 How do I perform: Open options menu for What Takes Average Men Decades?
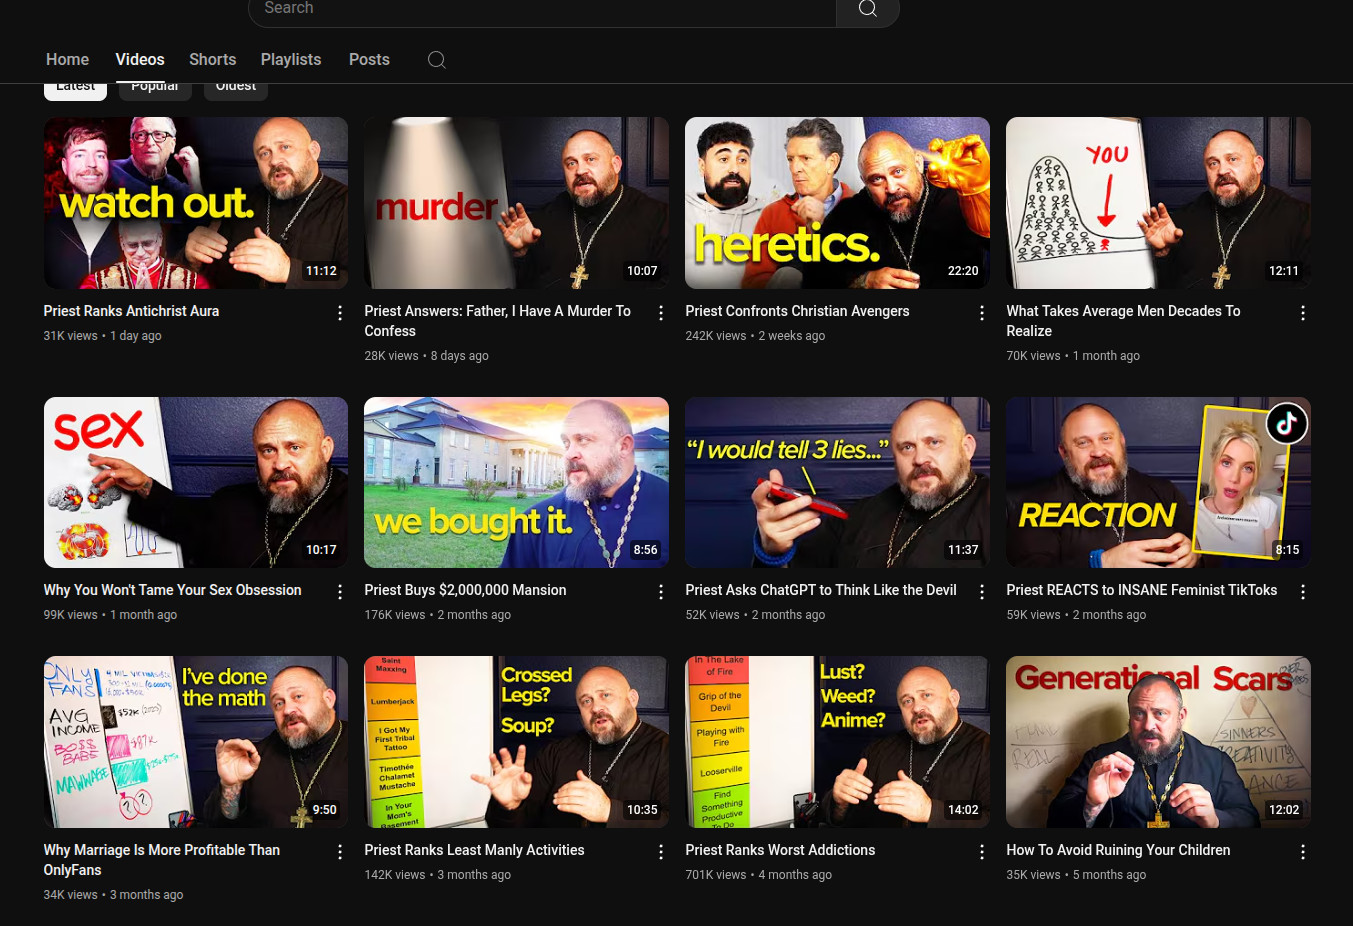click(x=1303, y=313)
